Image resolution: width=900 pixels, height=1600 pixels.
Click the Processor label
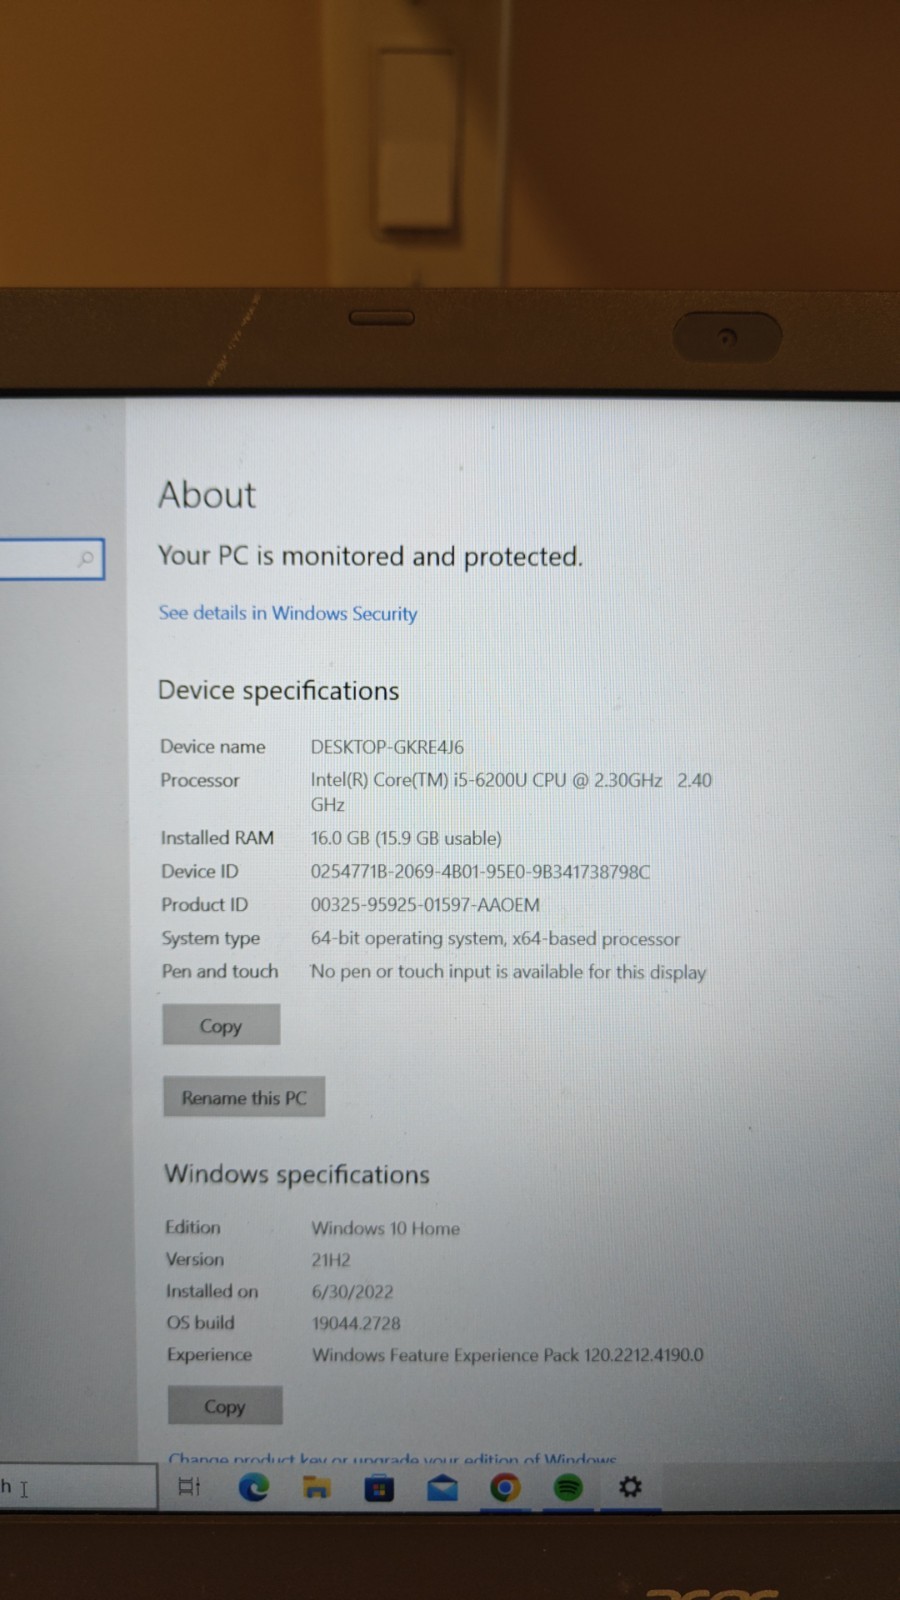click(x=200, y=780)
